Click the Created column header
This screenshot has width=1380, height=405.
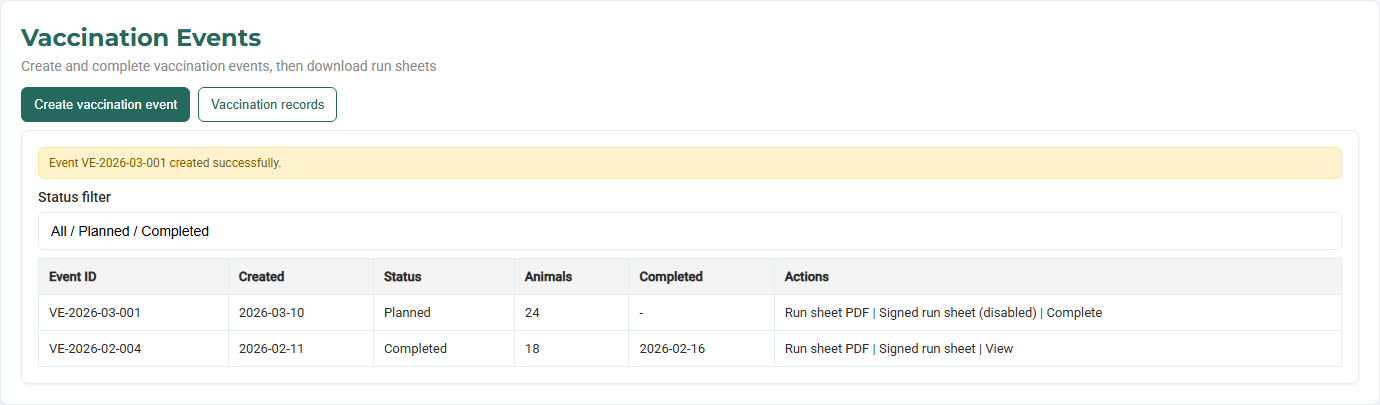click(261, 277)
